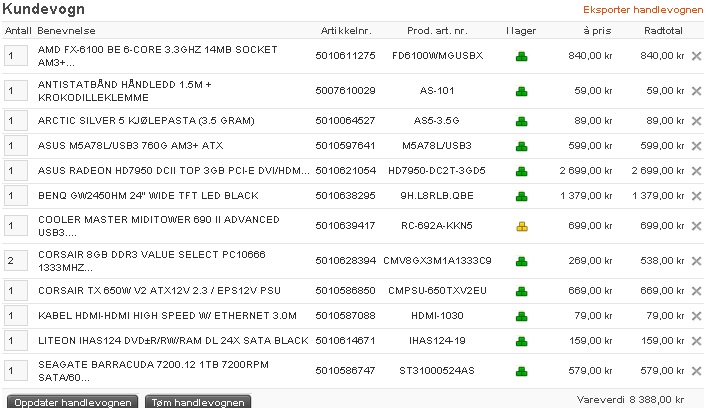
Task: Click the Kundevogn heading
Action: point(43,9)
